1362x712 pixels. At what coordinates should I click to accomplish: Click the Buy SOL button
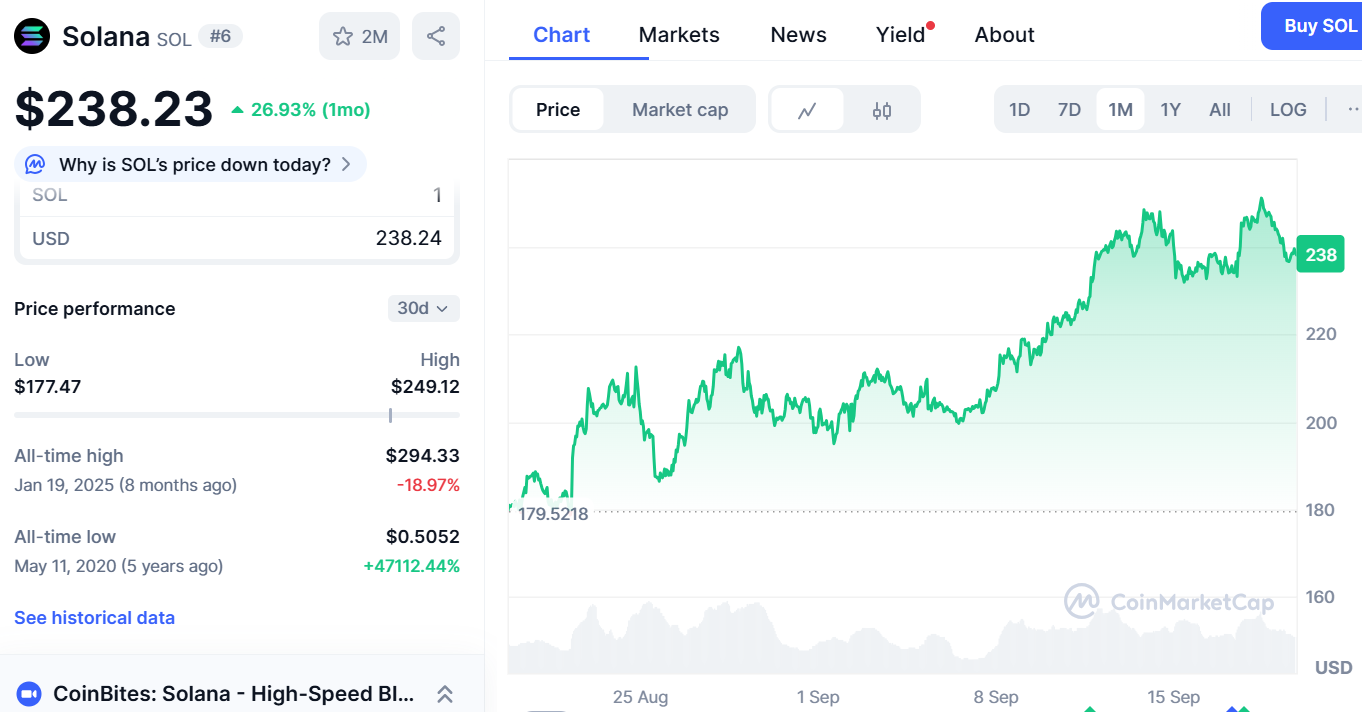1314,26
